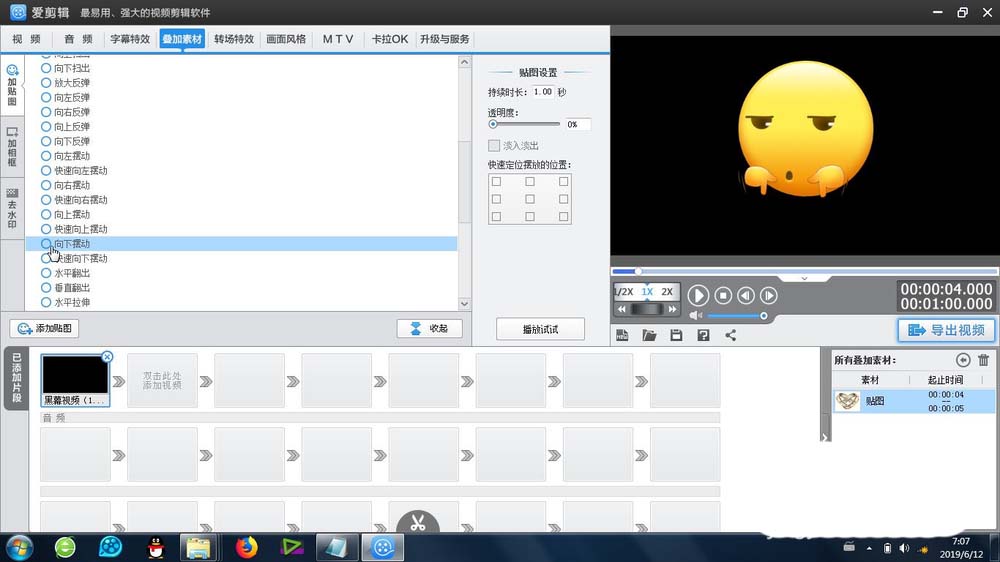
Task: Set playback speed to 2X
Action: [667, 292]
